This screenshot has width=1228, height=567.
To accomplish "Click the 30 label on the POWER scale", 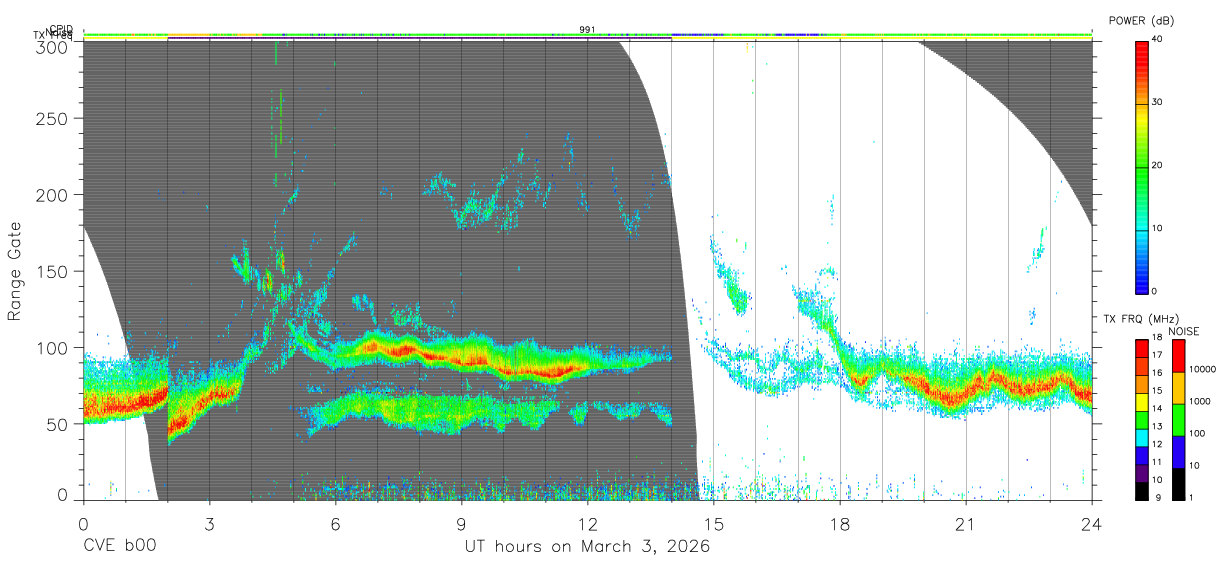I will (x=1158, y=102).
